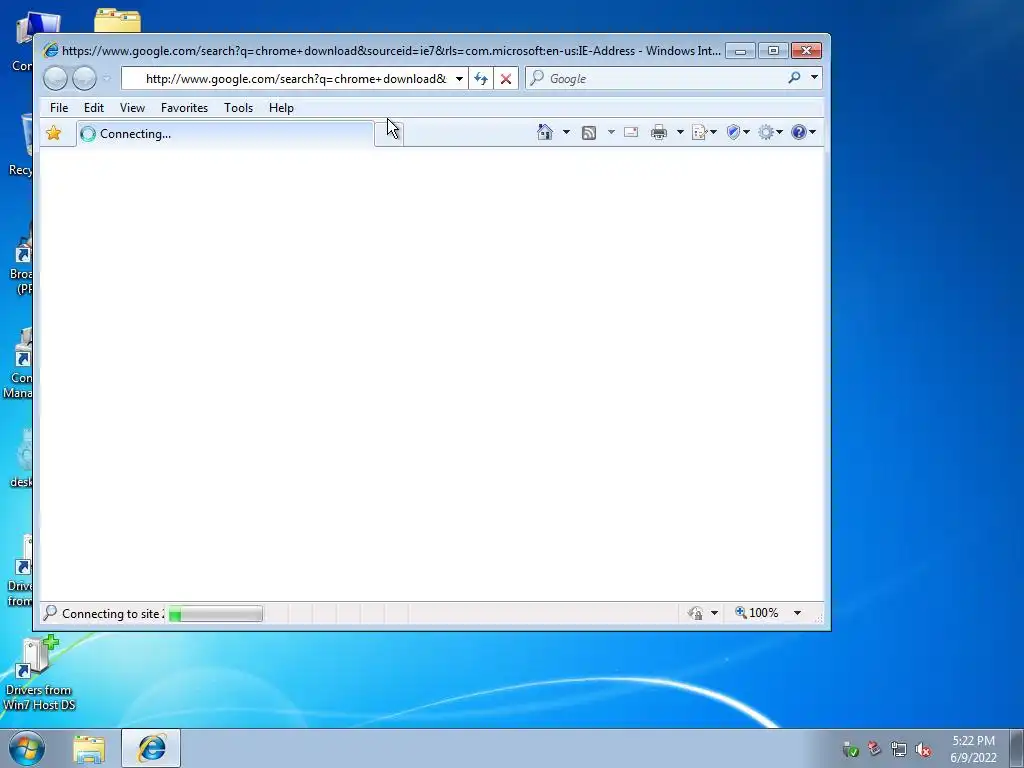1024x768 pixels.
Task: Click the Safely Remove Hardware tray icon
Action: click(x=874, y=748)
